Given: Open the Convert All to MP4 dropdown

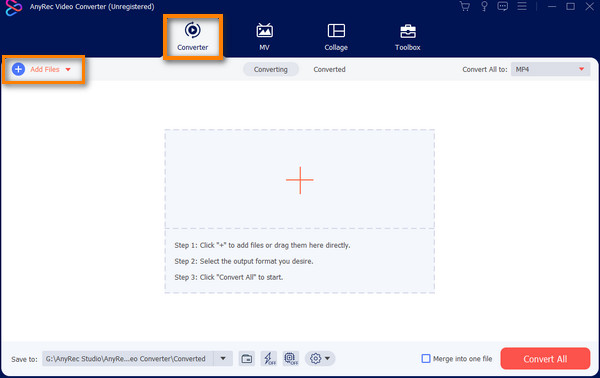Looking at the screenshot, I should (550, 69).
